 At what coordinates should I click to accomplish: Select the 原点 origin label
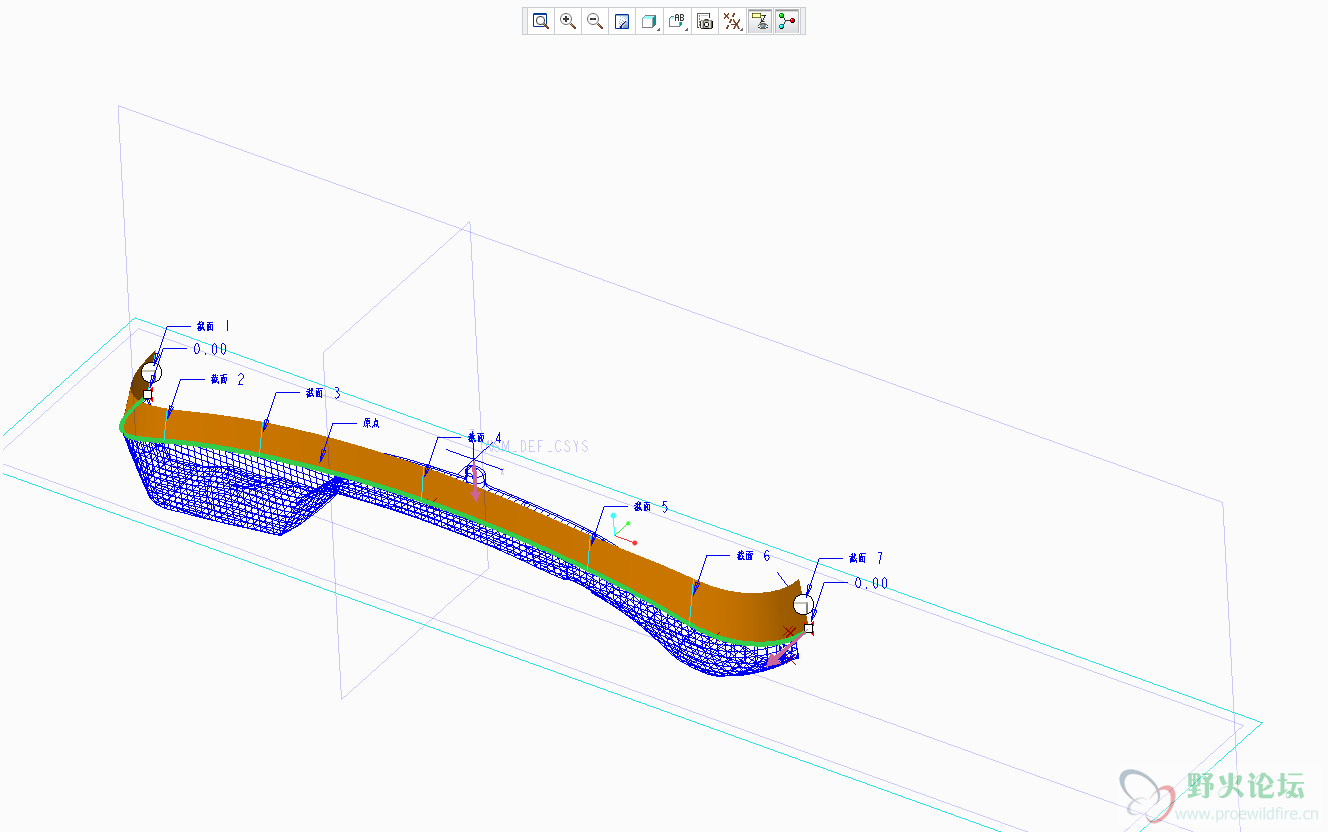(371, 423)
